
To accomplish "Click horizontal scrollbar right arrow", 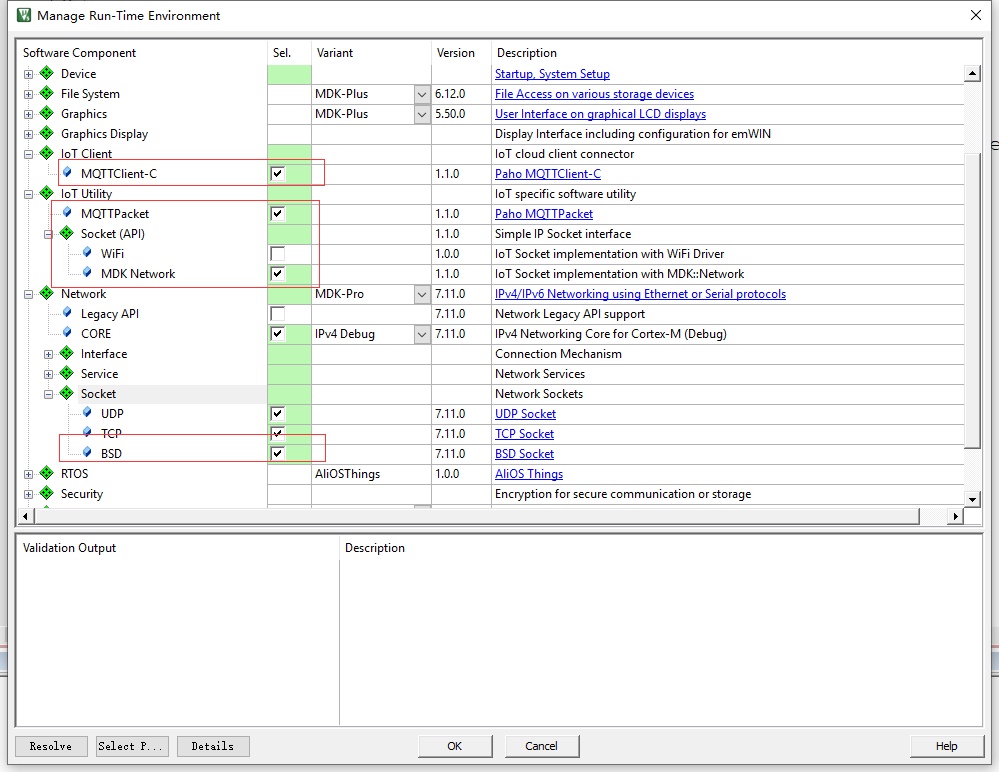I will (954, 517).
